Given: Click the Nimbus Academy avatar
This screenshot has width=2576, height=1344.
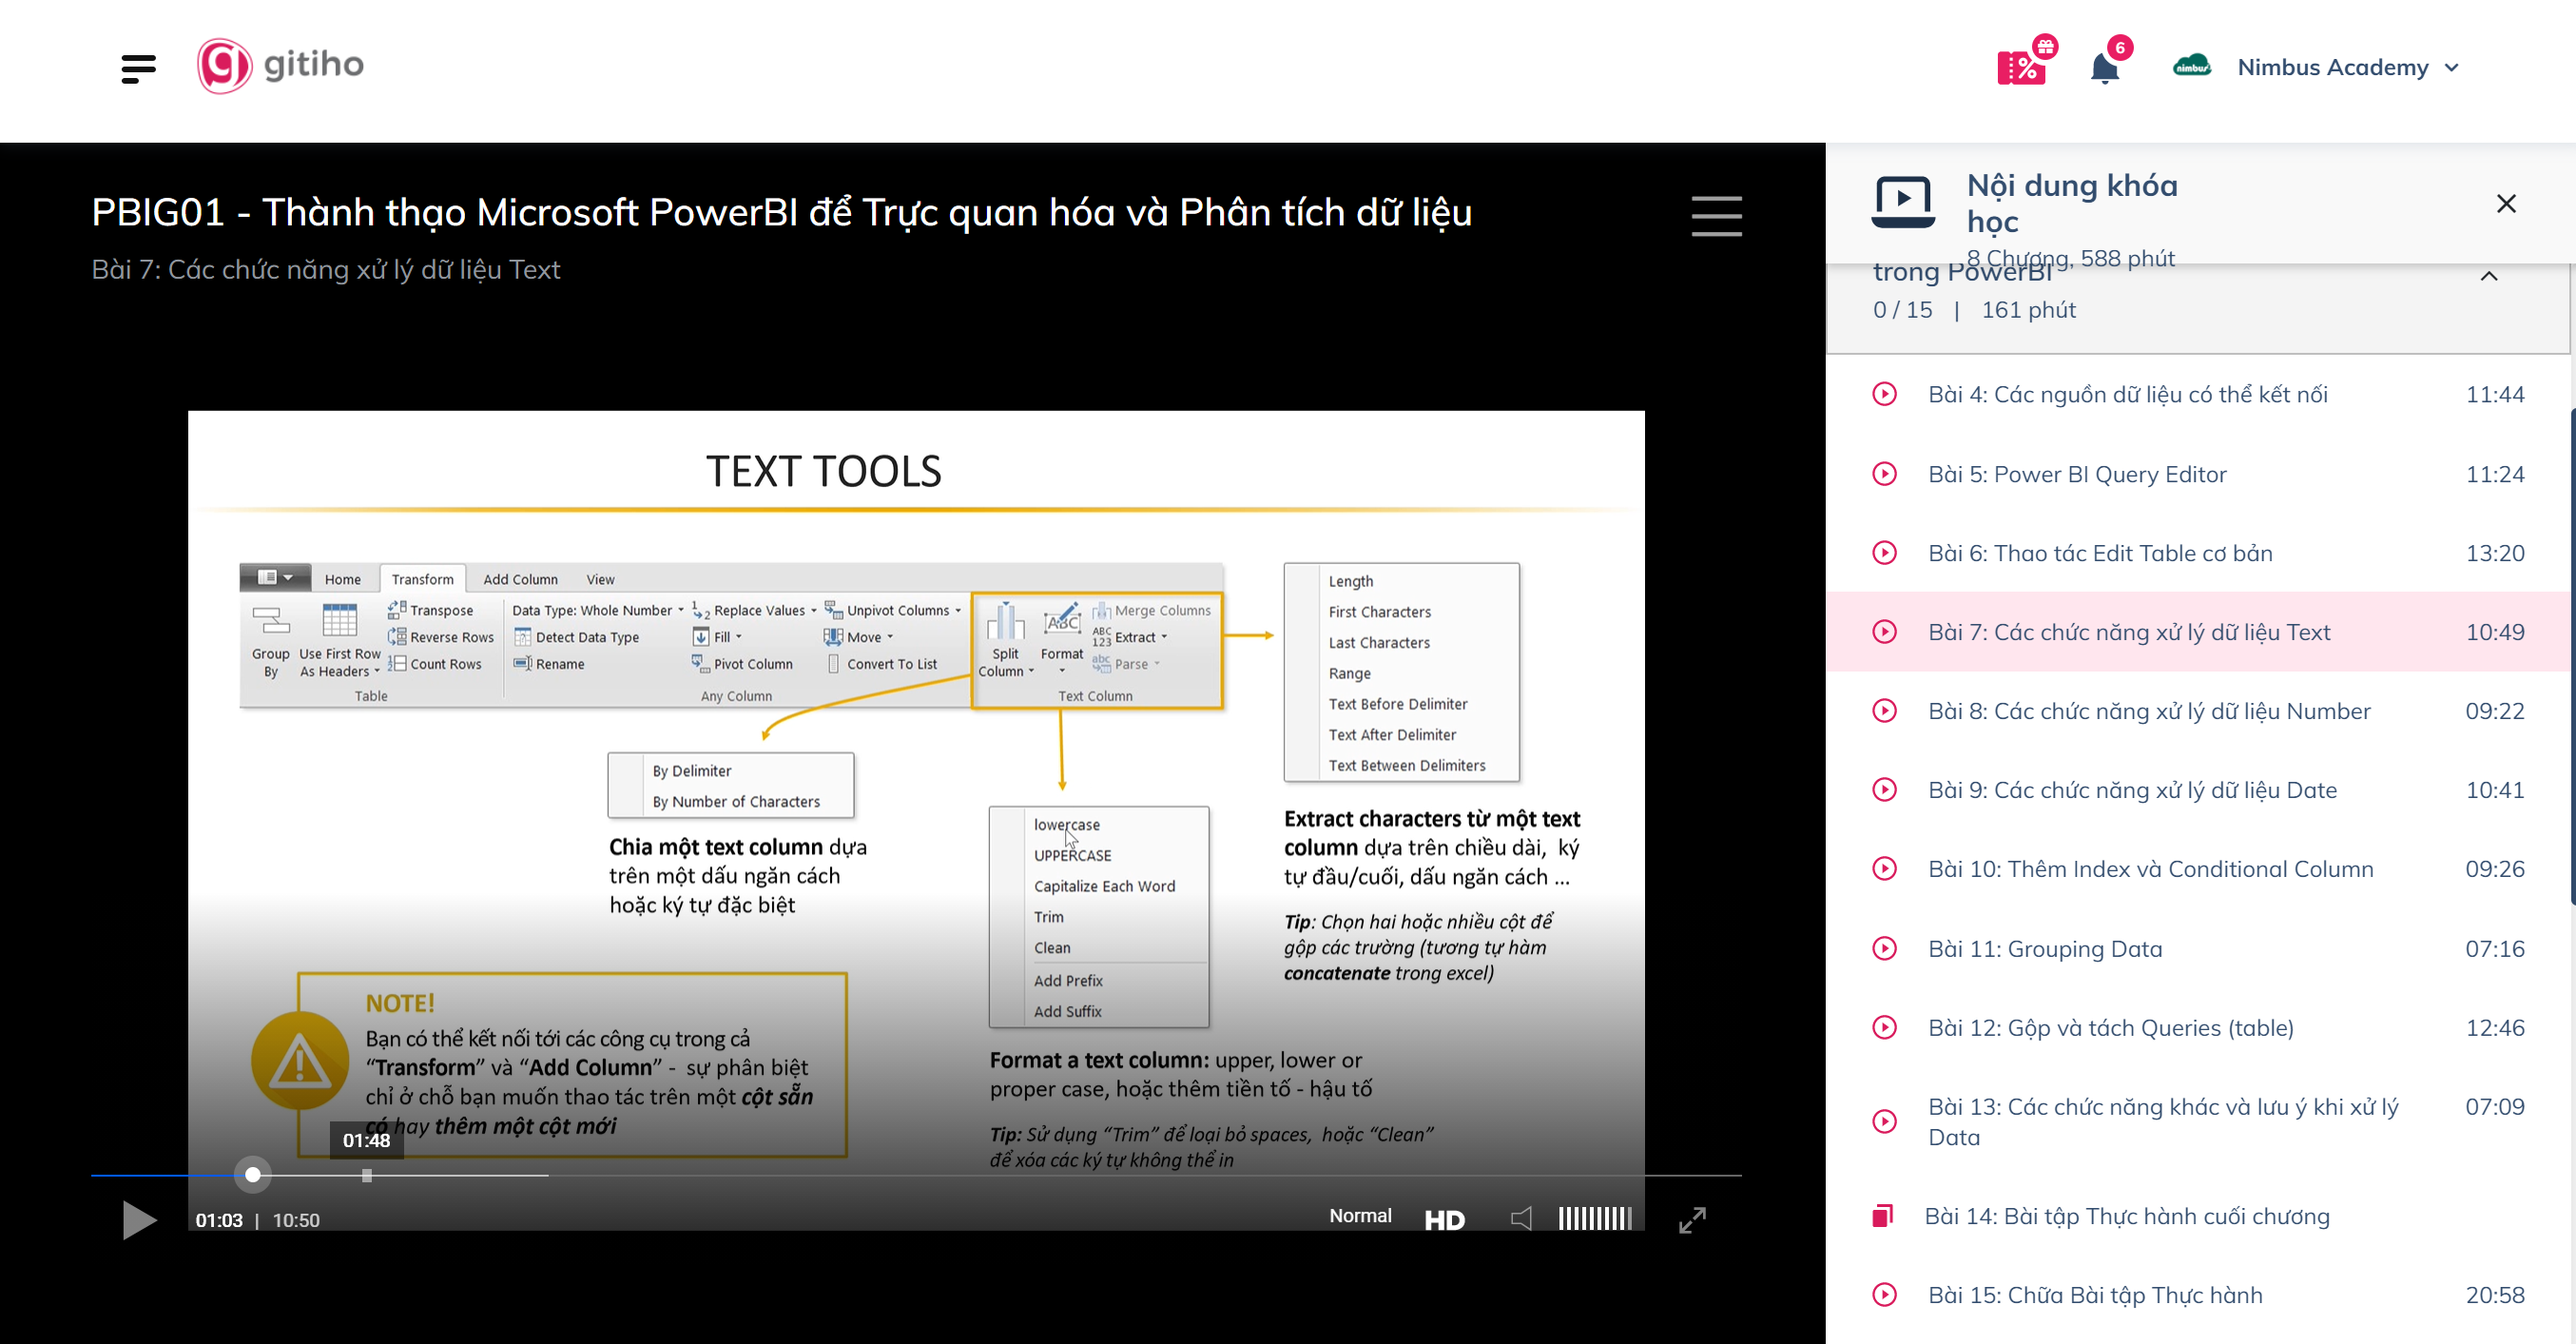Looking at the screenshot, I should 2191,67.
